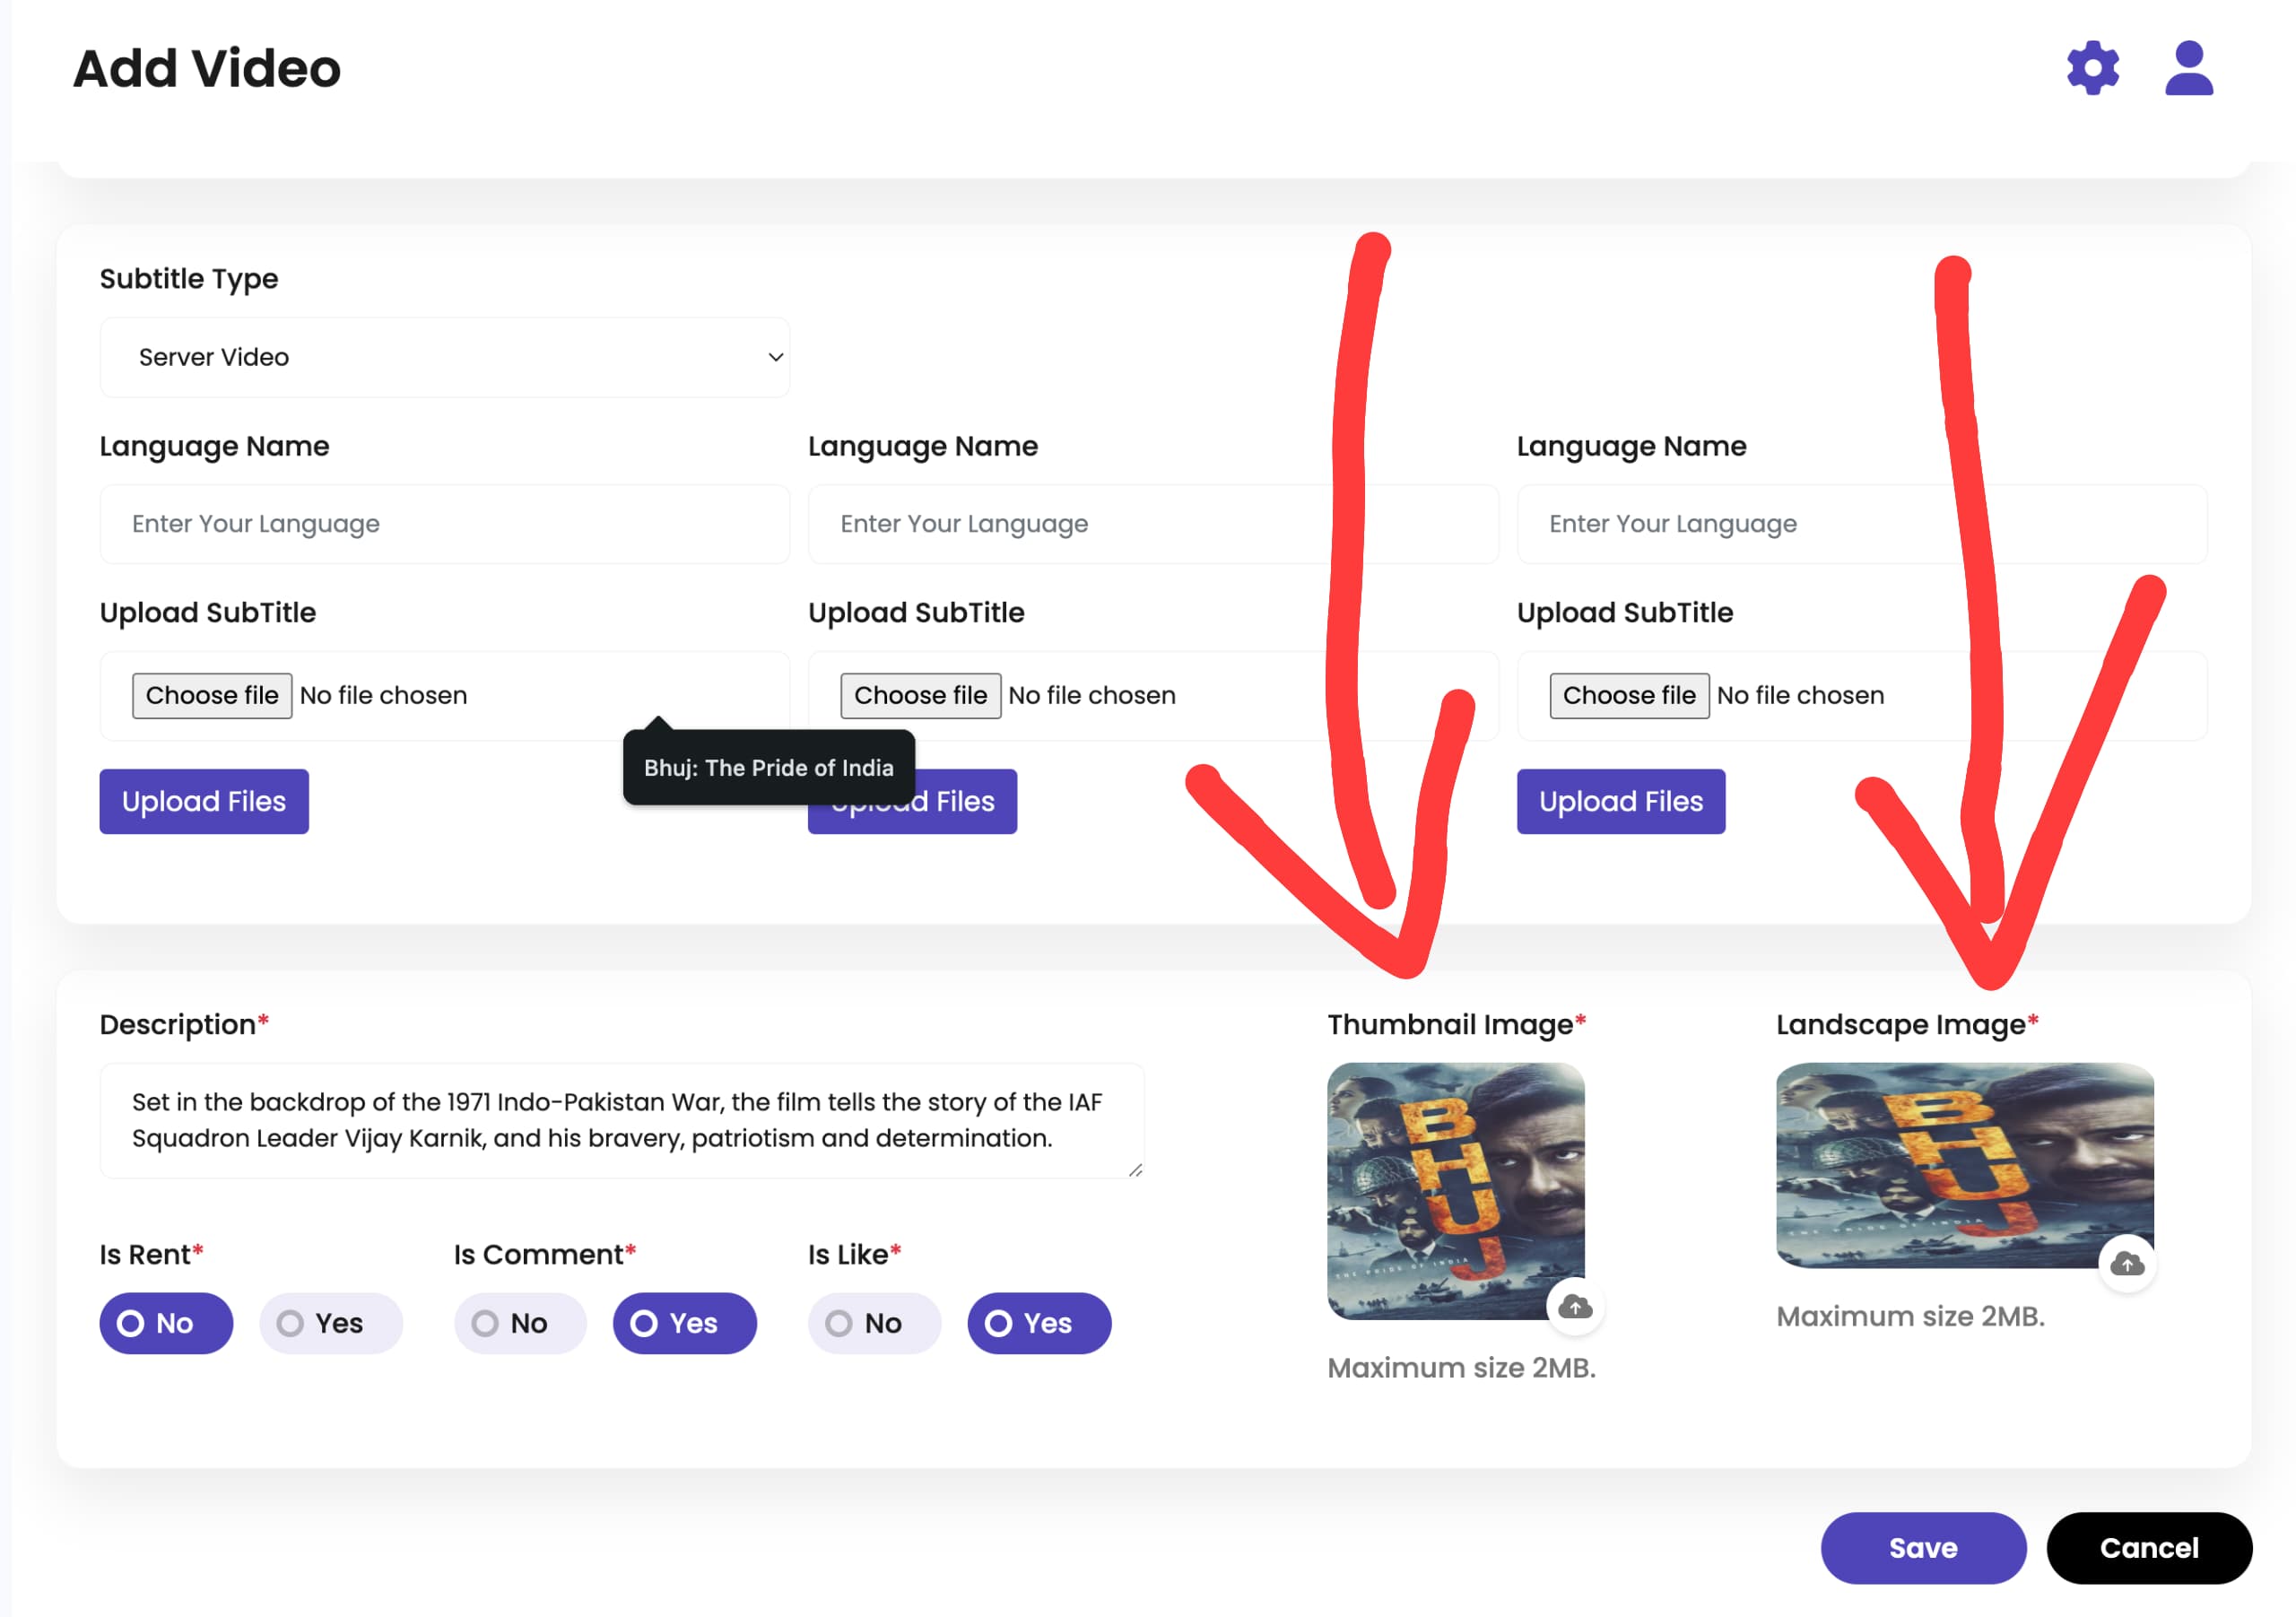Image resolution: width=2296 pixels, height=1617 pixels.
Task: Choose Yes for Is Comment
Action: pos(685,1323)
